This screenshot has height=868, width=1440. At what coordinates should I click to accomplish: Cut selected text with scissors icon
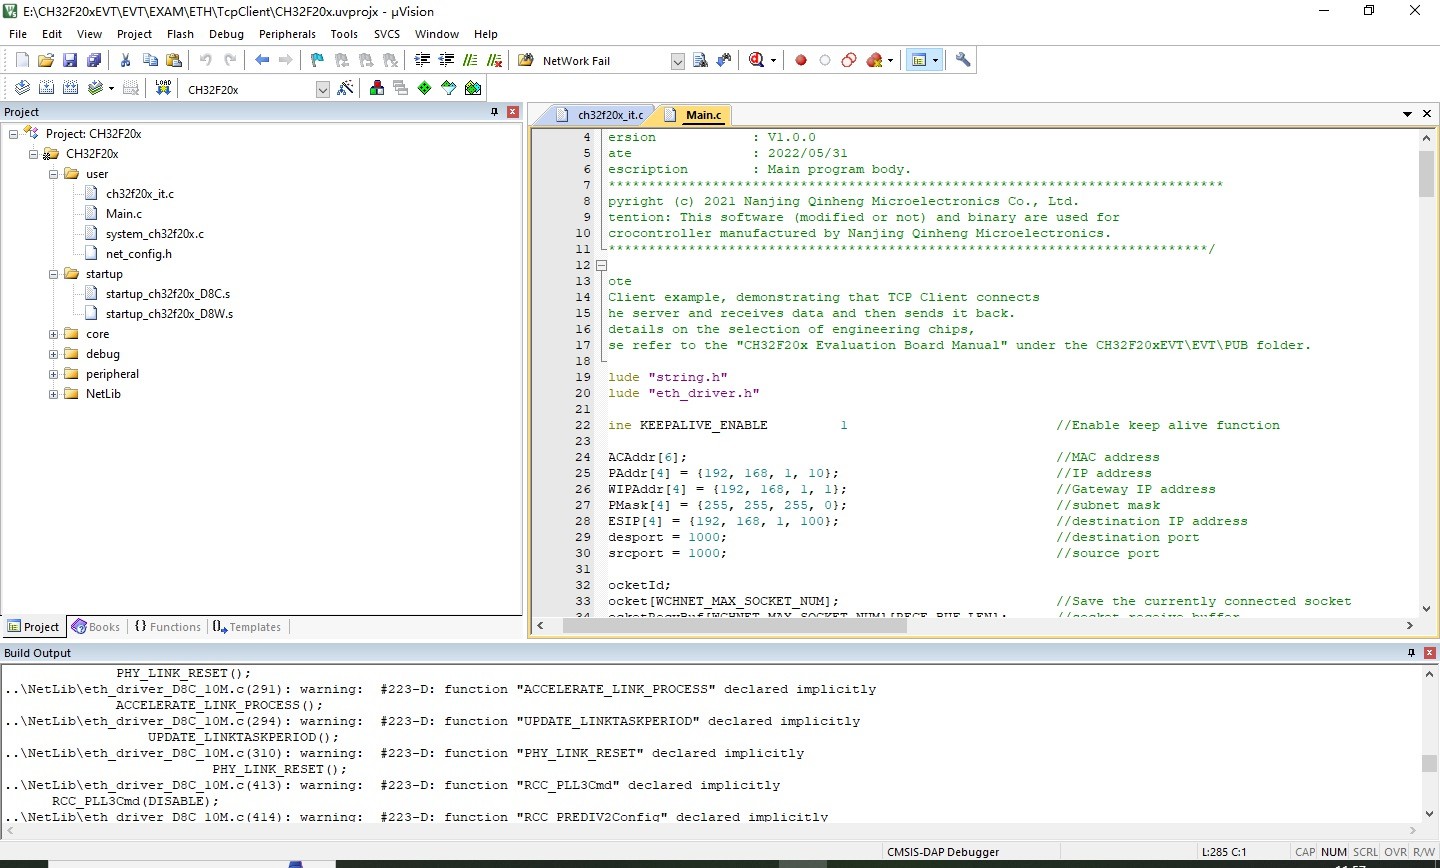click(126, 60)
